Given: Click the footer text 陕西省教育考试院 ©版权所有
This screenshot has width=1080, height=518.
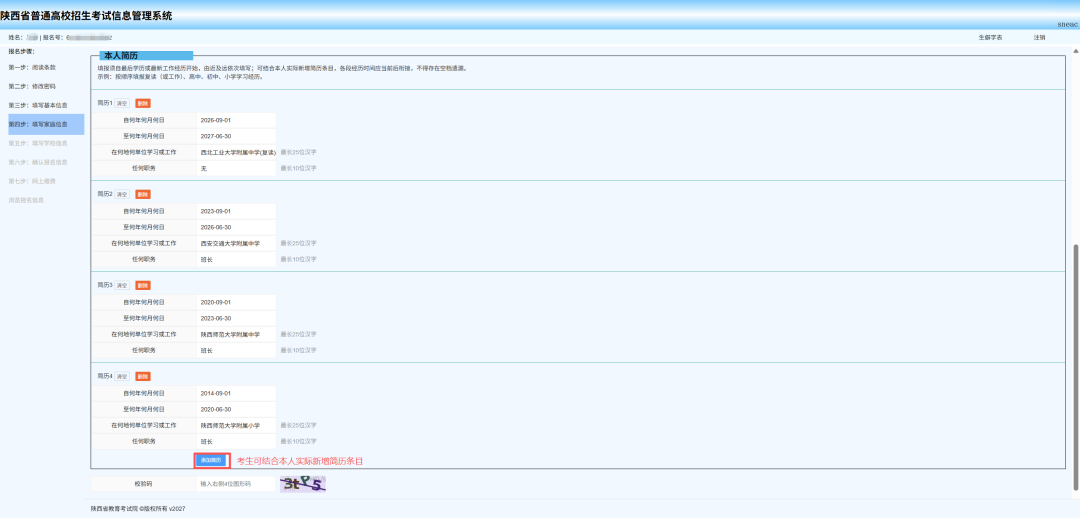Looking at the screenshot, I should pos(131,508).
